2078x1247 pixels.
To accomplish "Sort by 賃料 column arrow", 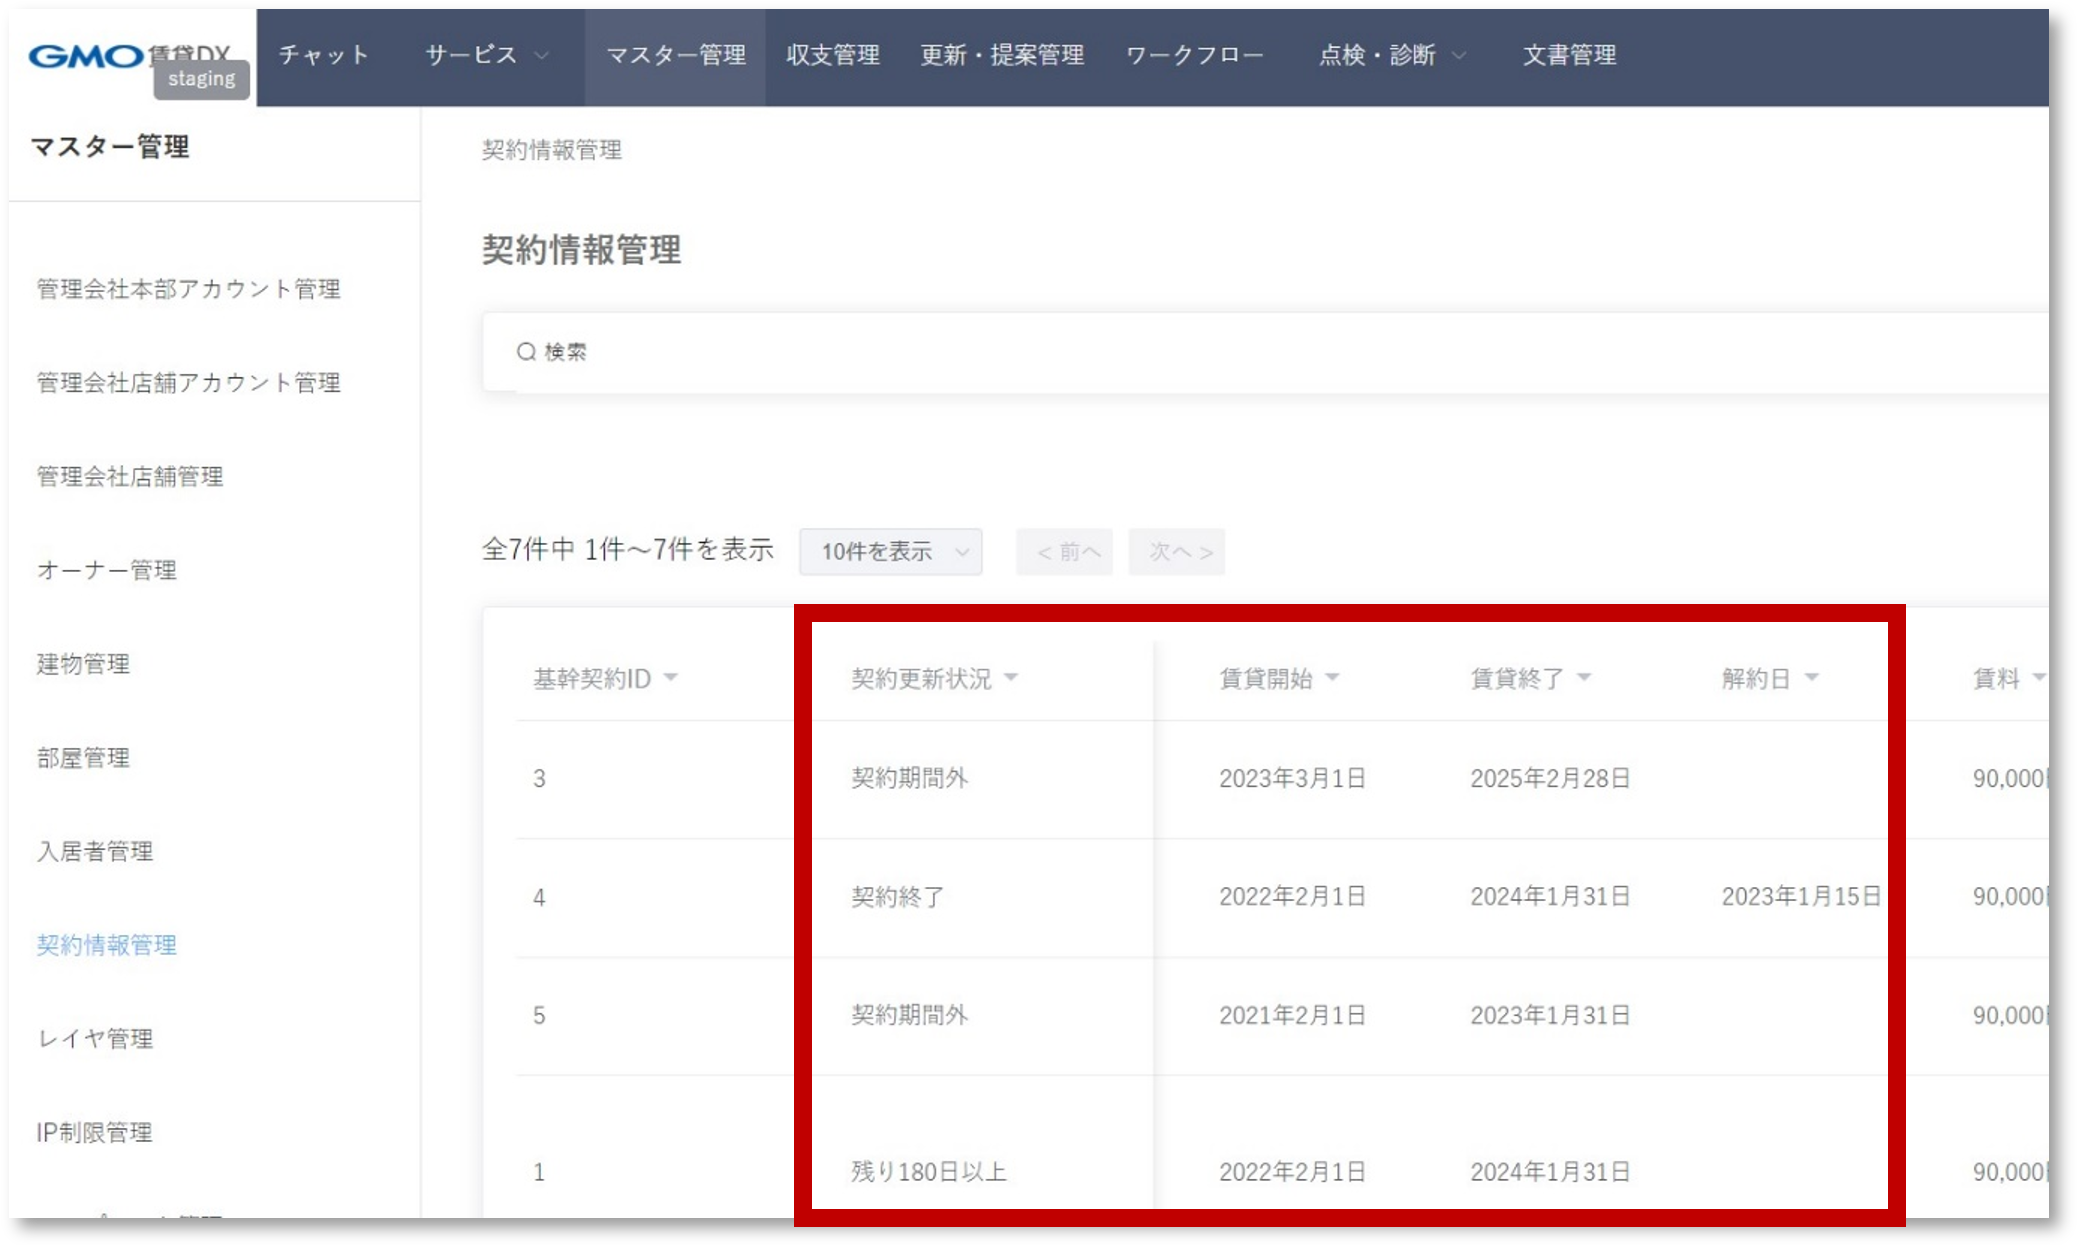I will 2038,678.
